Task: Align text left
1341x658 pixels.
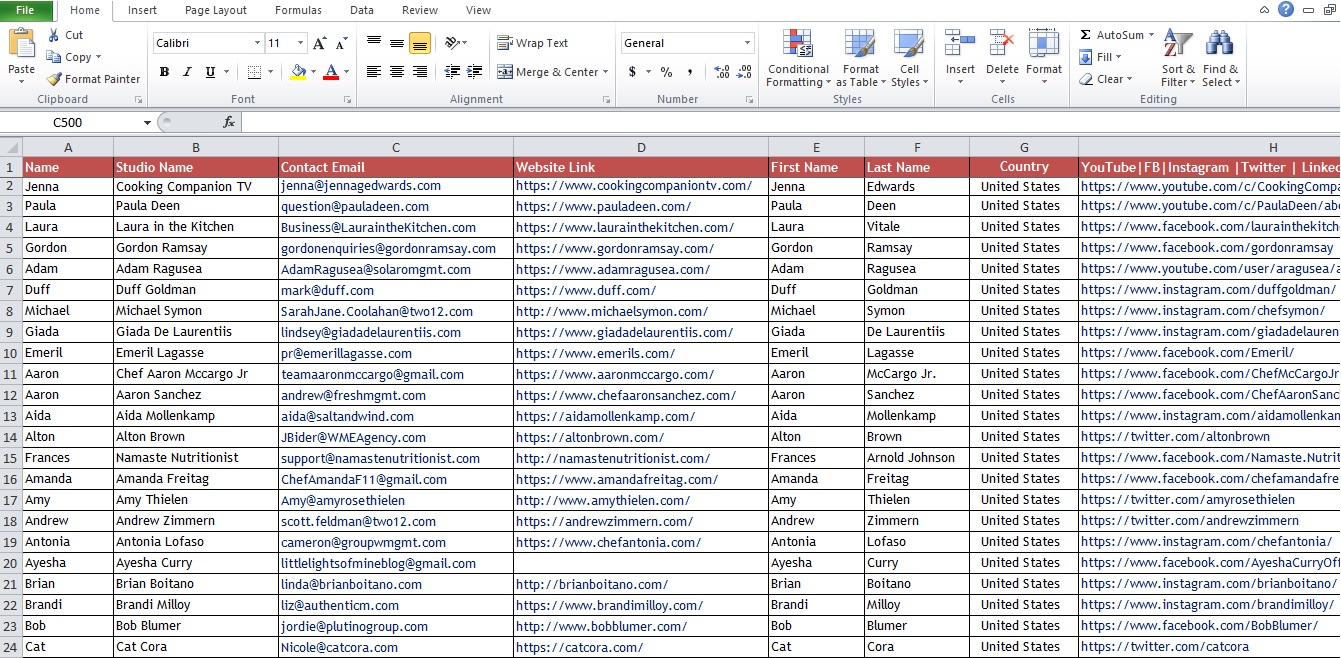Action: point(374,72)
